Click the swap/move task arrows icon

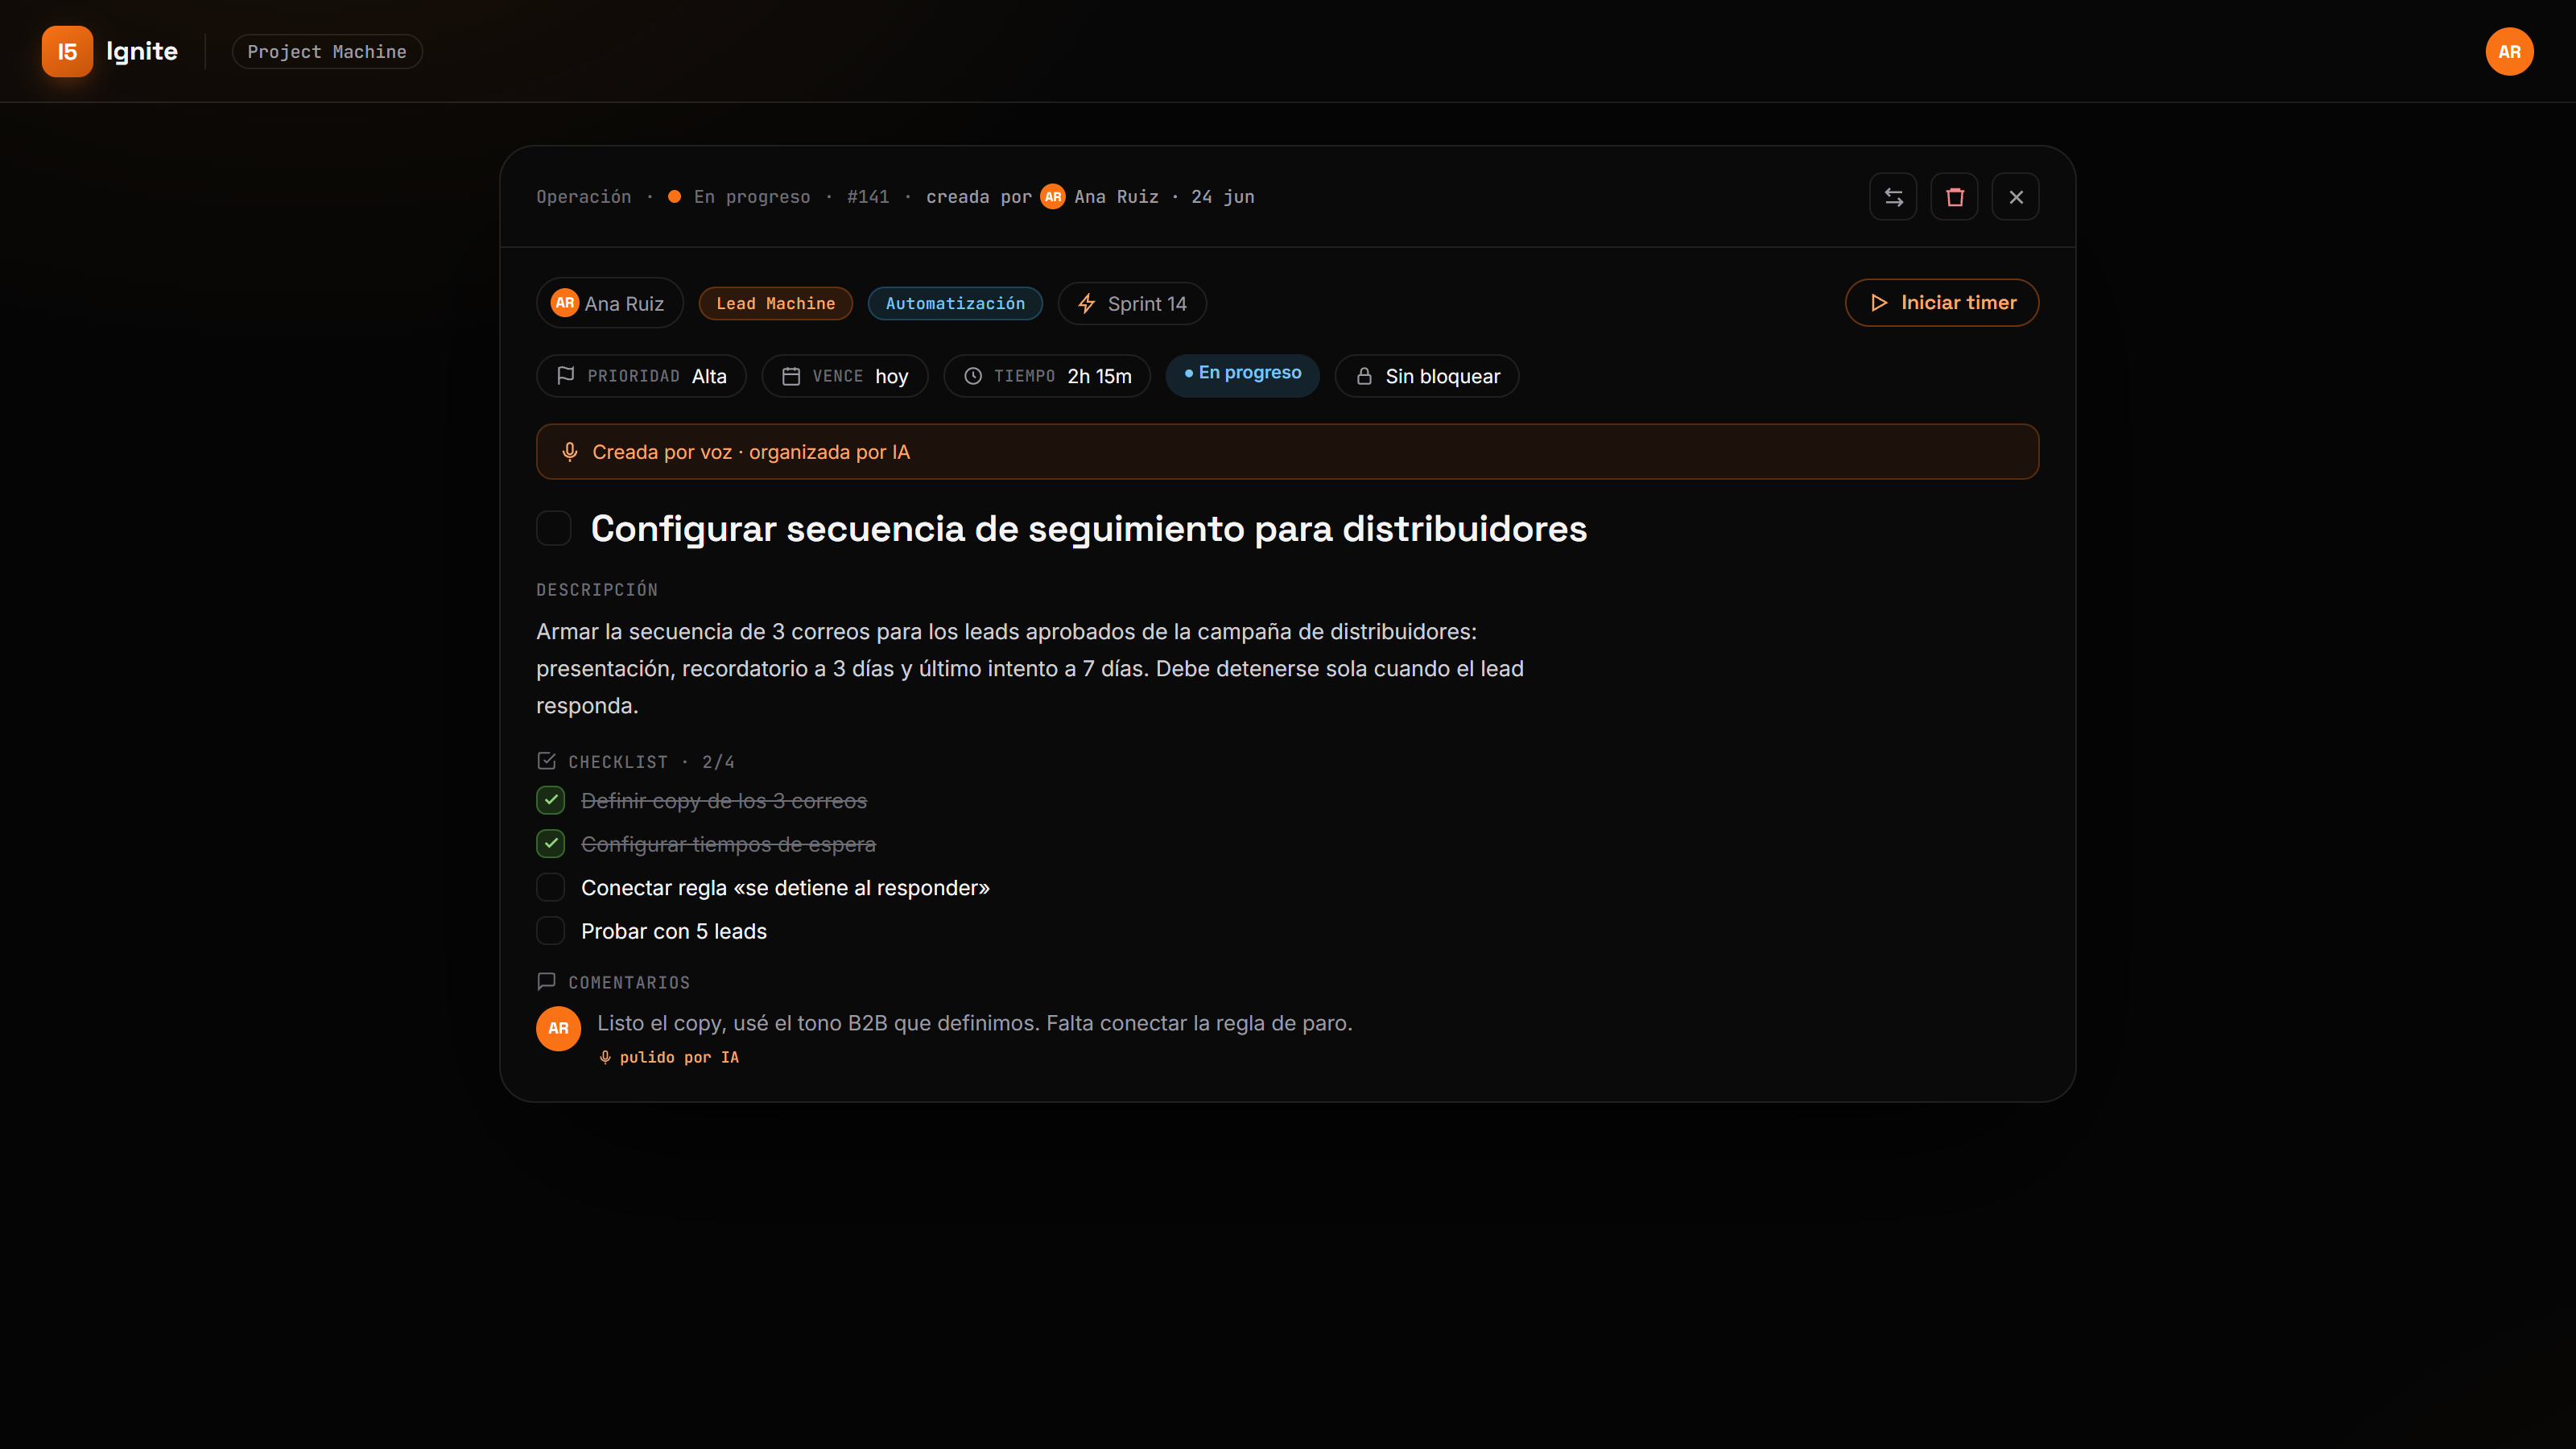coord(1893,197)
